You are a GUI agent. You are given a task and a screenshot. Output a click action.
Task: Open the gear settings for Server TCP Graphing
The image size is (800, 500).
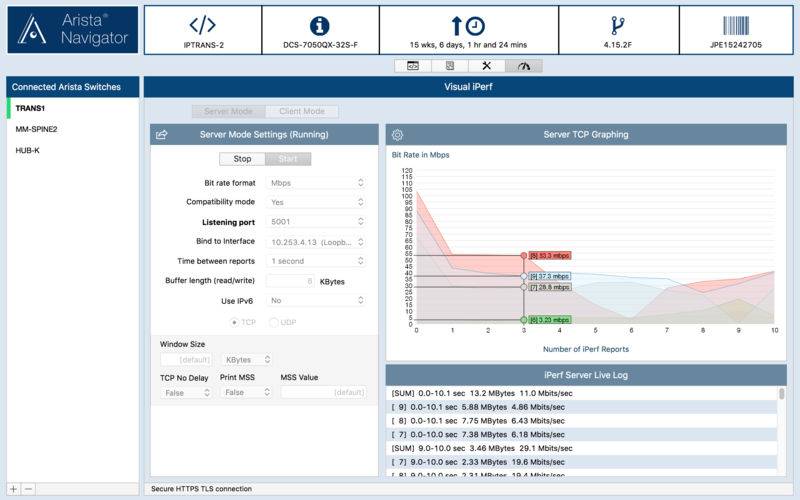point(397,135)
